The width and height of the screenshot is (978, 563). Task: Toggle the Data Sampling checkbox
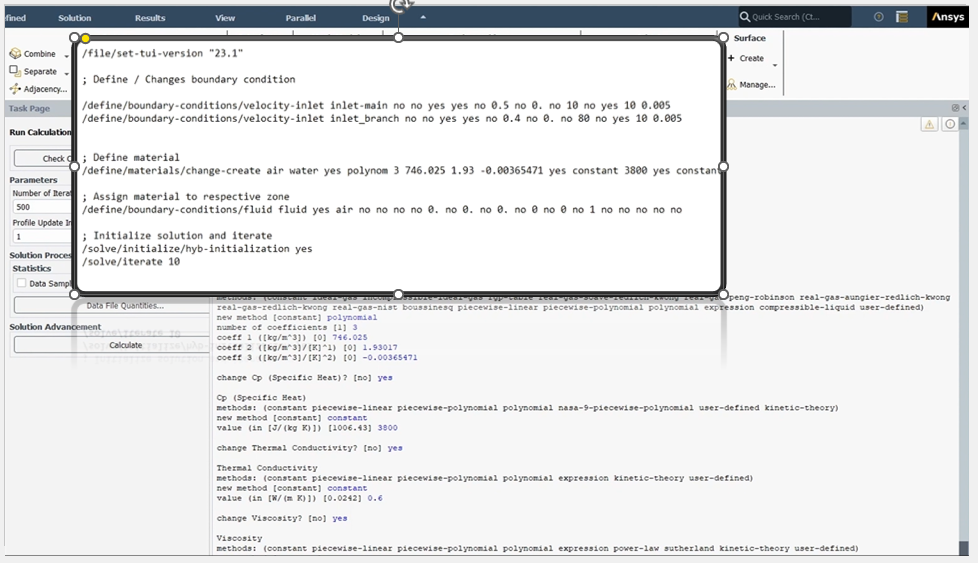22,283
